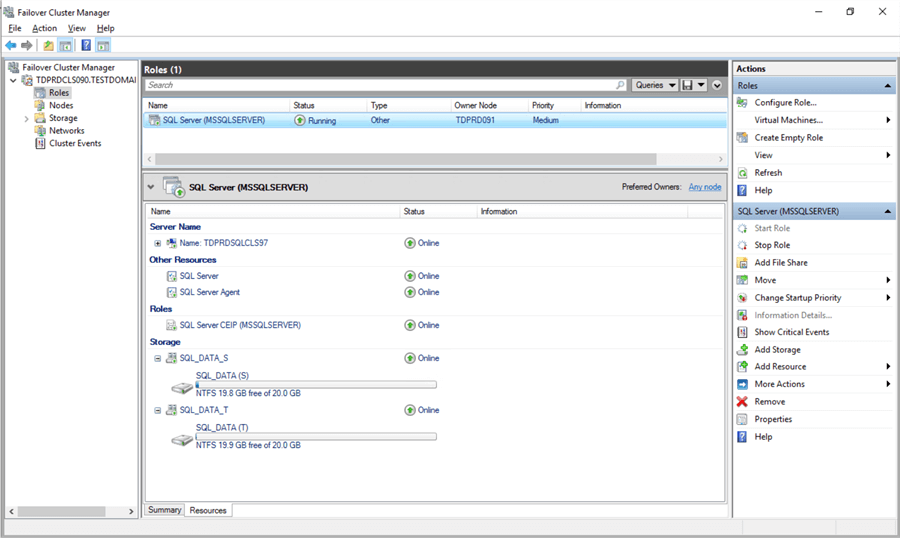Select the SQL Server (MSSQLSERVER) role row

point(435,121)
